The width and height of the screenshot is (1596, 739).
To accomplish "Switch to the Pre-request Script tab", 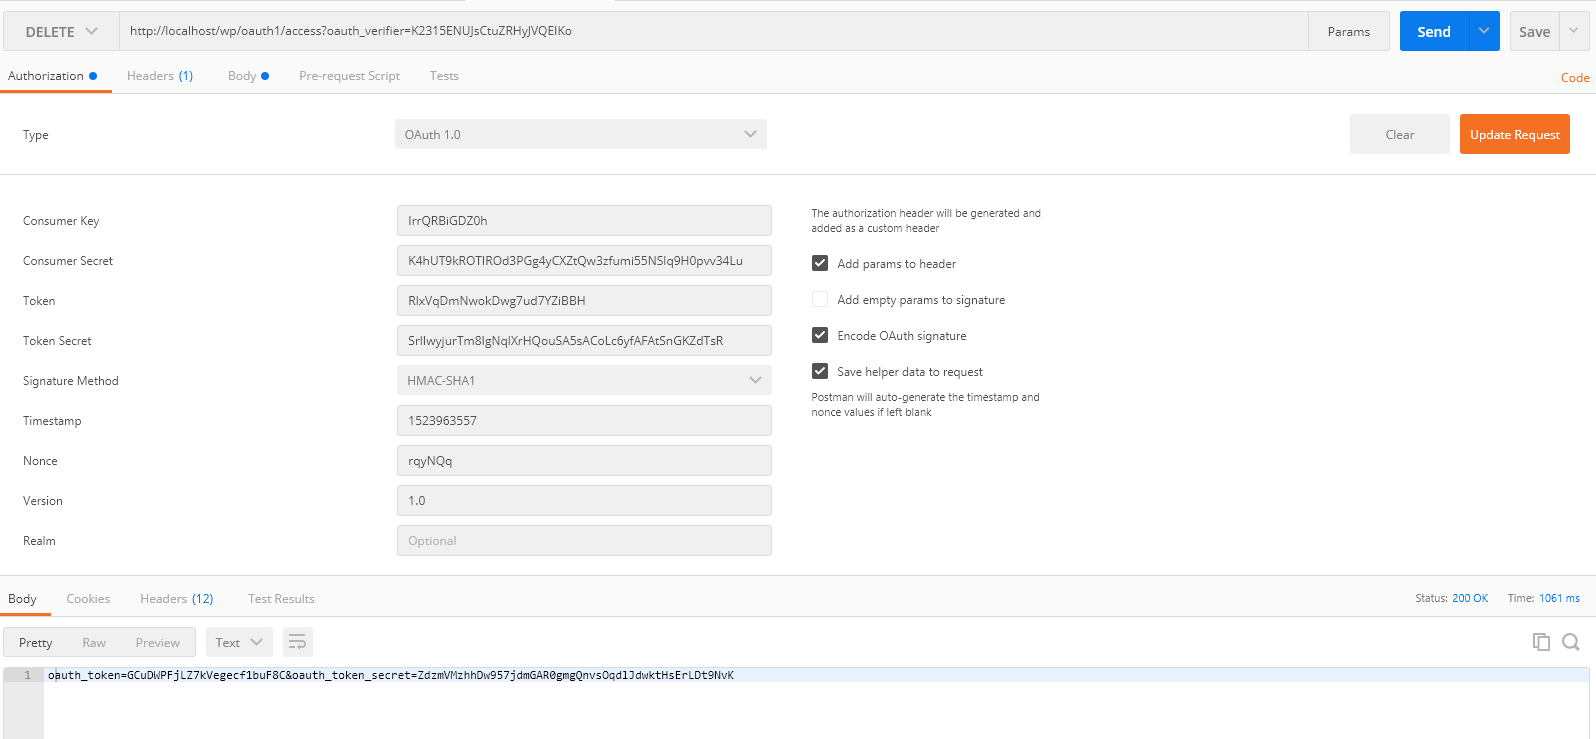I will point(349,76).
